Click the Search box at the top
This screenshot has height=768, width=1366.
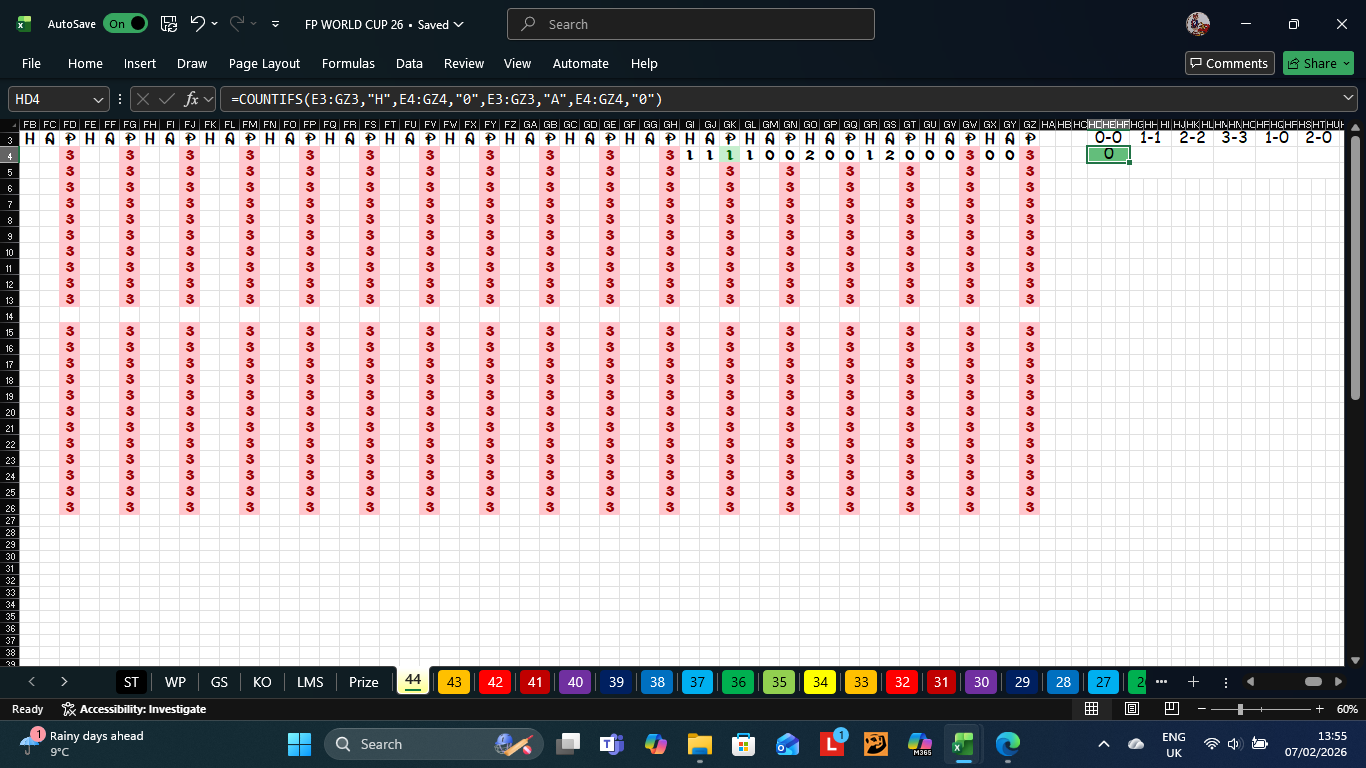691,23
